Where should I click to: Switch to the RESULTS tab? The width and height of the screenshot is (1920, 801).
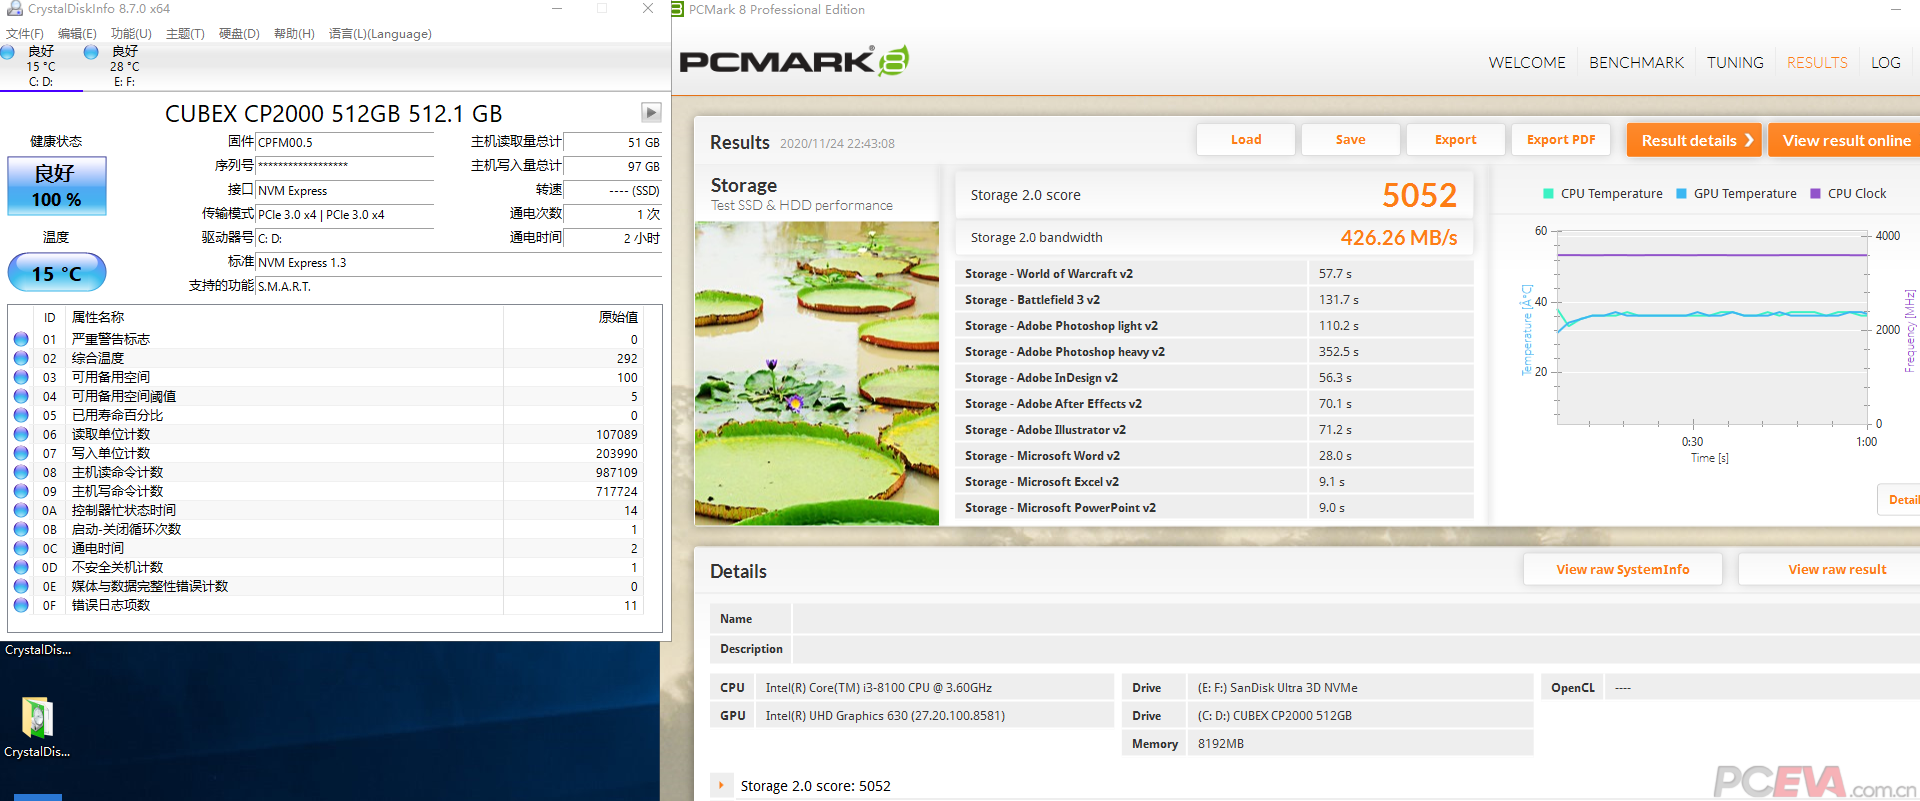click(1817, 62)
